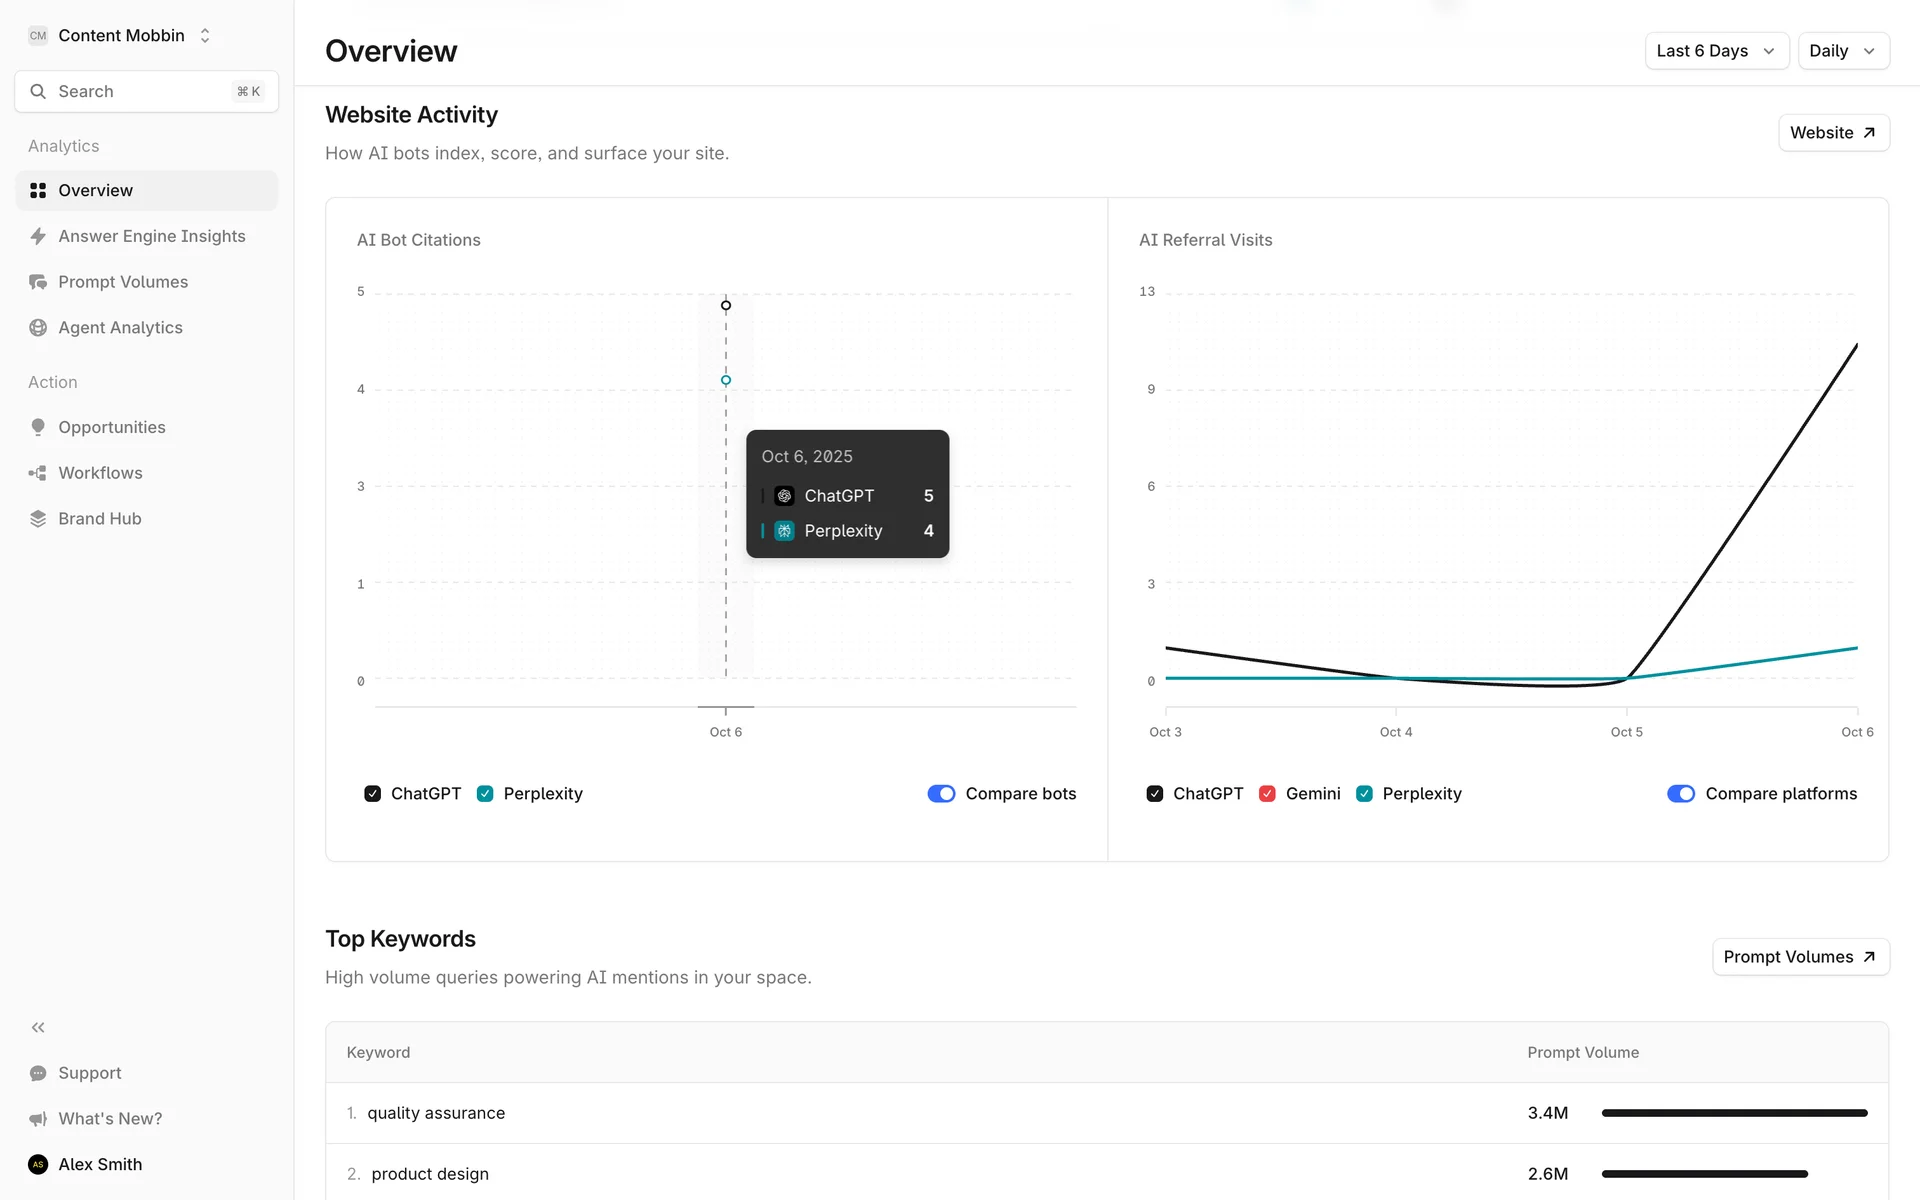
Task: Turn off the Compare bots toggle
Action: click(x=941, y=794)
